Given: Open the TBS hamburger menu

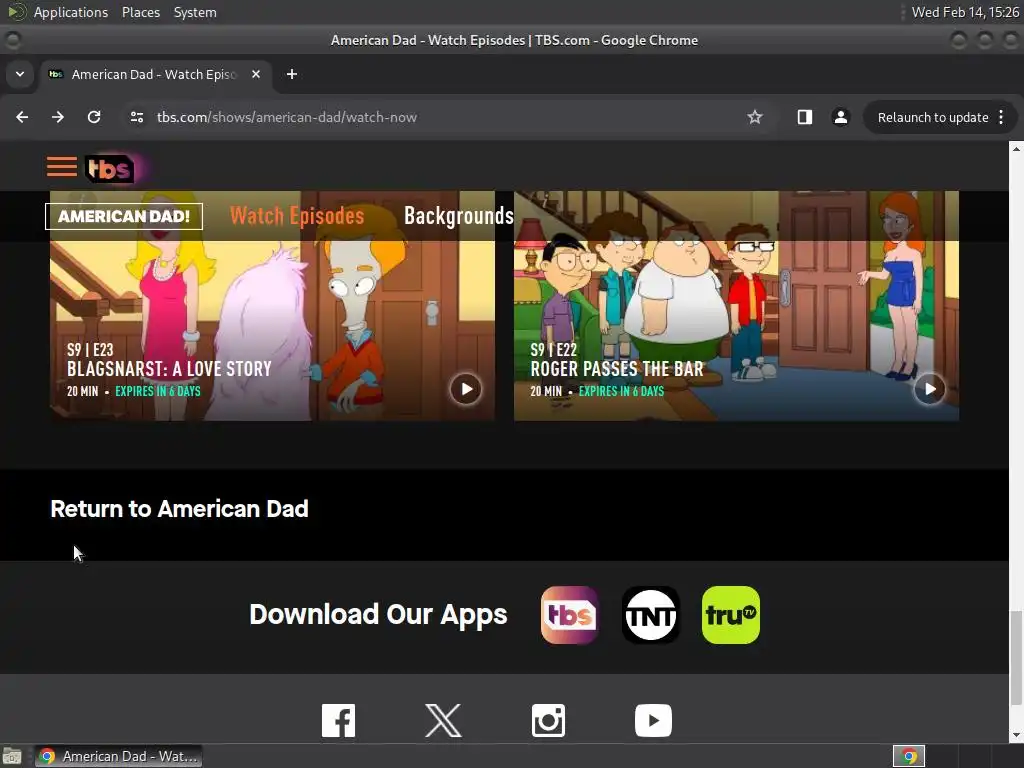Looking at the screenshot, I should 61,167.
